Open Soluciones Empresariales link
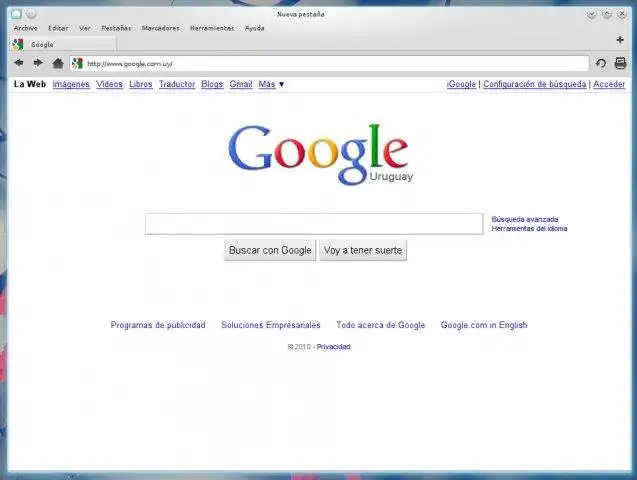The height and width of the screenshot is (480, 637). (x=271, y=325)
